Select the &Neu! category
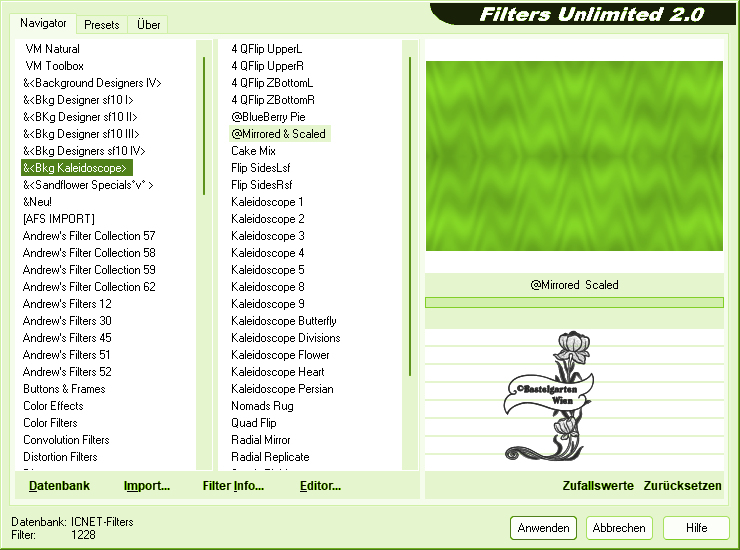The image size is (740, 550). [37, 202]
